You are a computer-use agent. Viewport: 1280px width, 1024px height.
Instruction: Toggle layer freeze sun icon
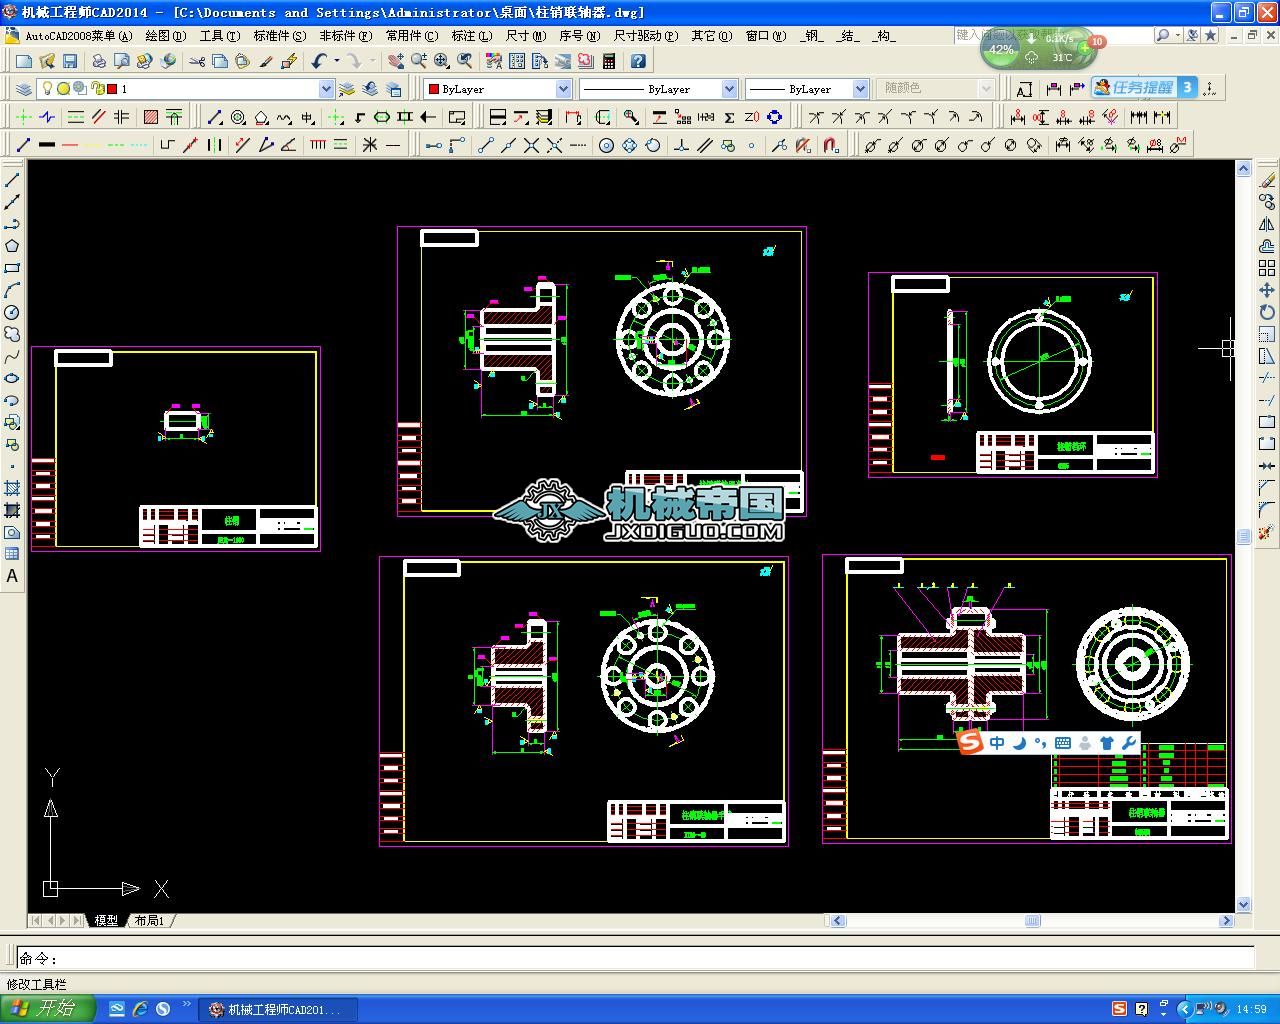(x=63, y=89)
